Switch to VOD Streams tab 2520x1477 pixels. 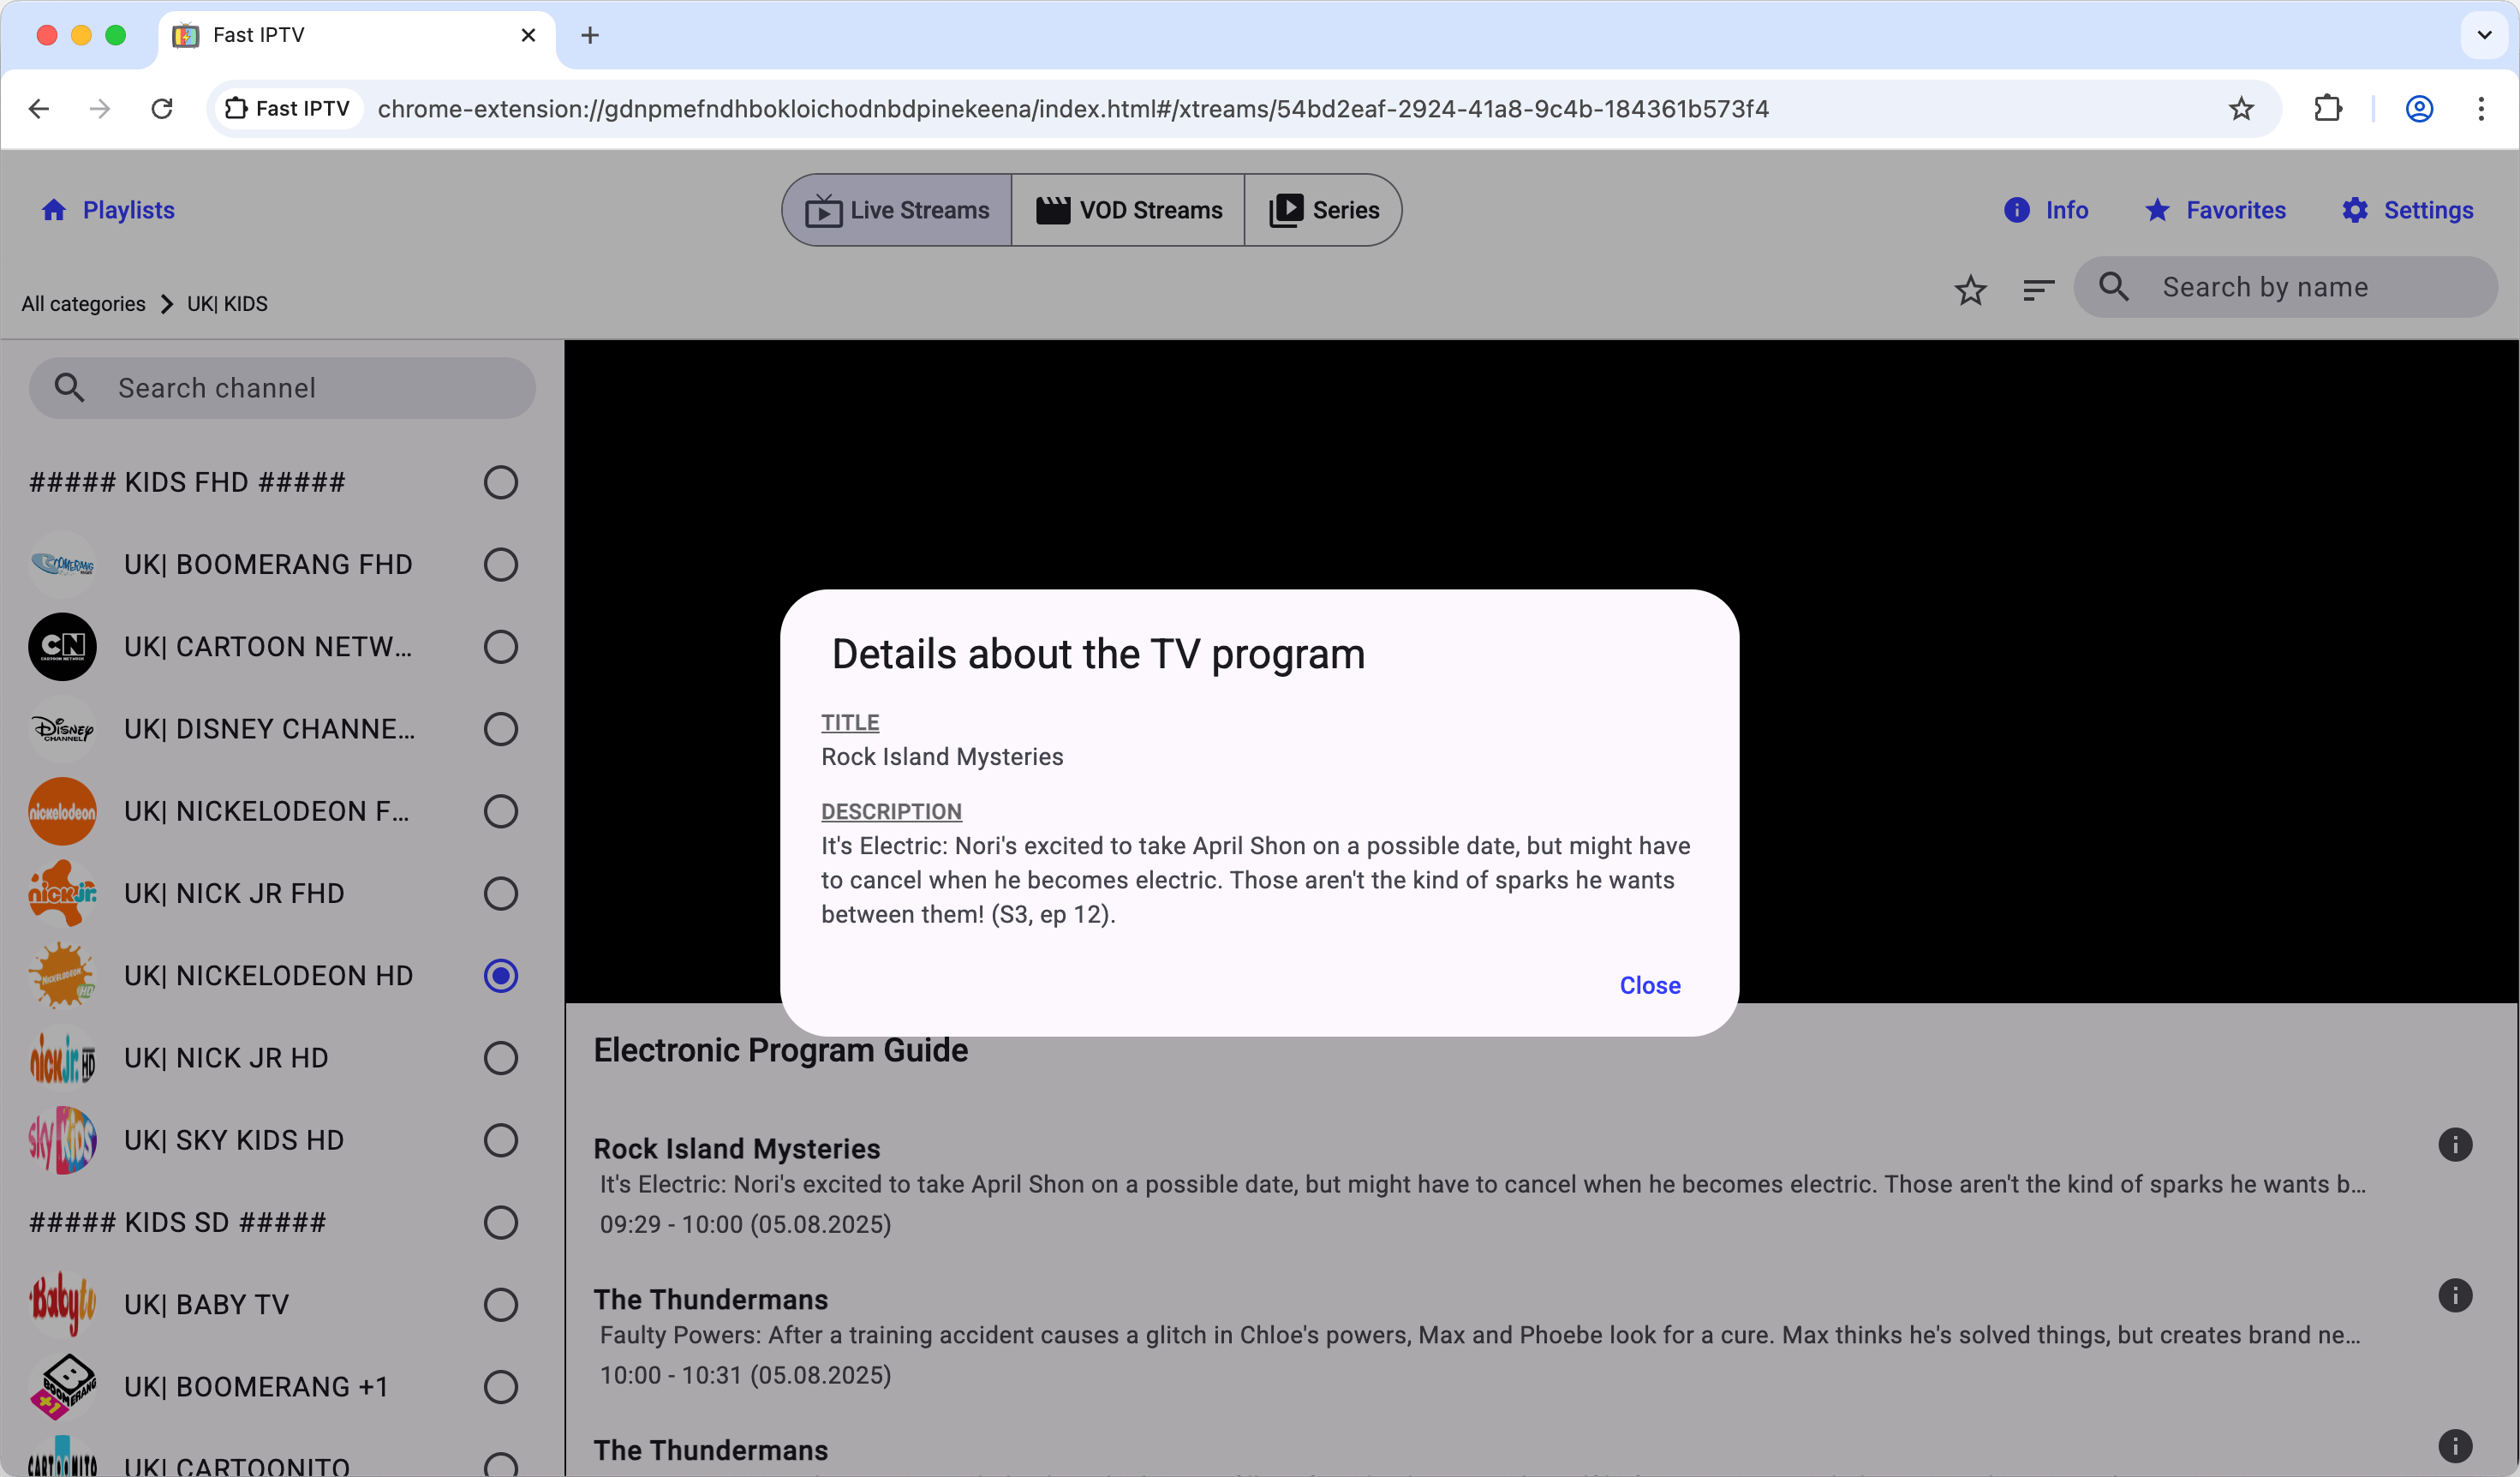(x=1128, y=210)
